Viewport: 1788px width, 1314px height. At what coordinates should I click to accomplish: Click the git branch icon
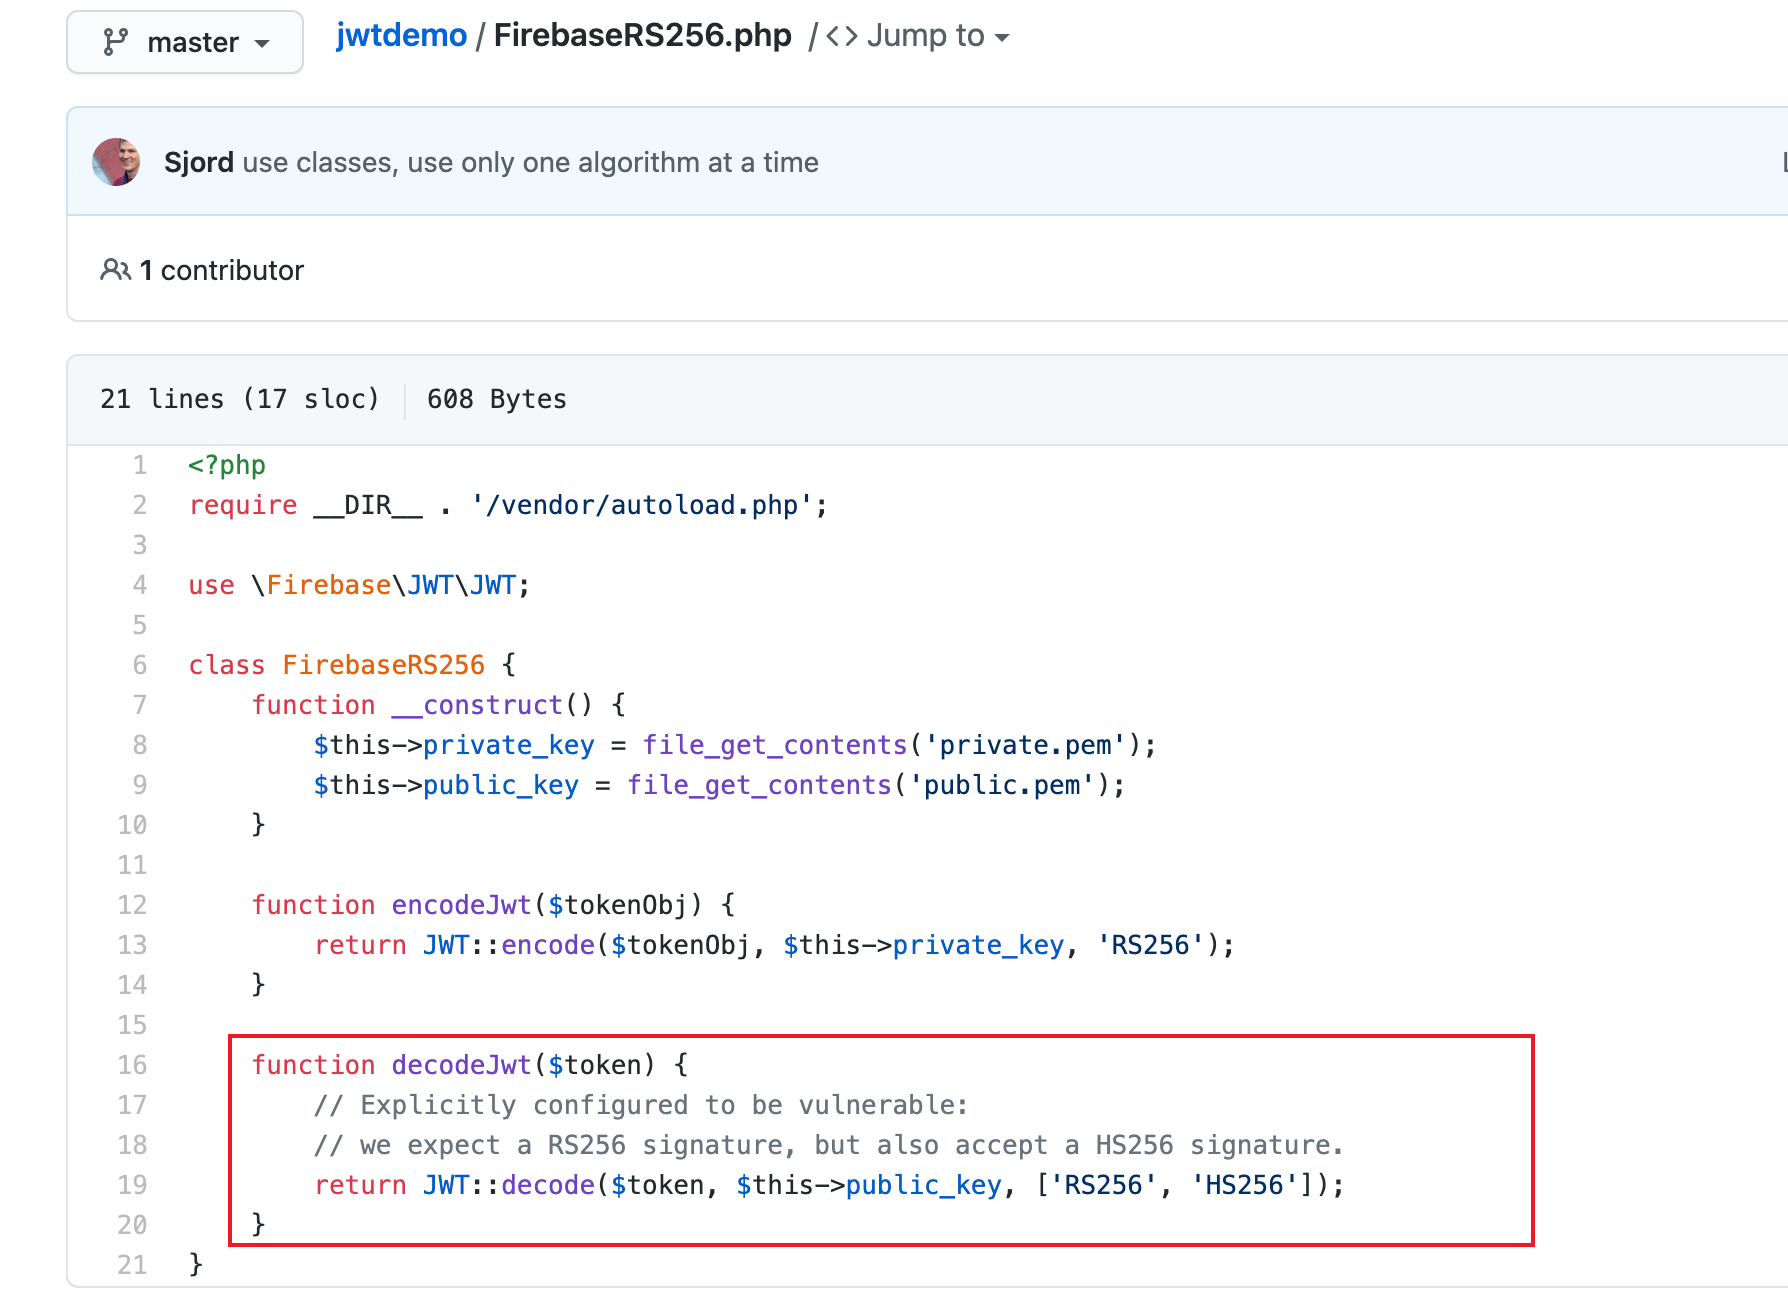[x=116, y=42]
